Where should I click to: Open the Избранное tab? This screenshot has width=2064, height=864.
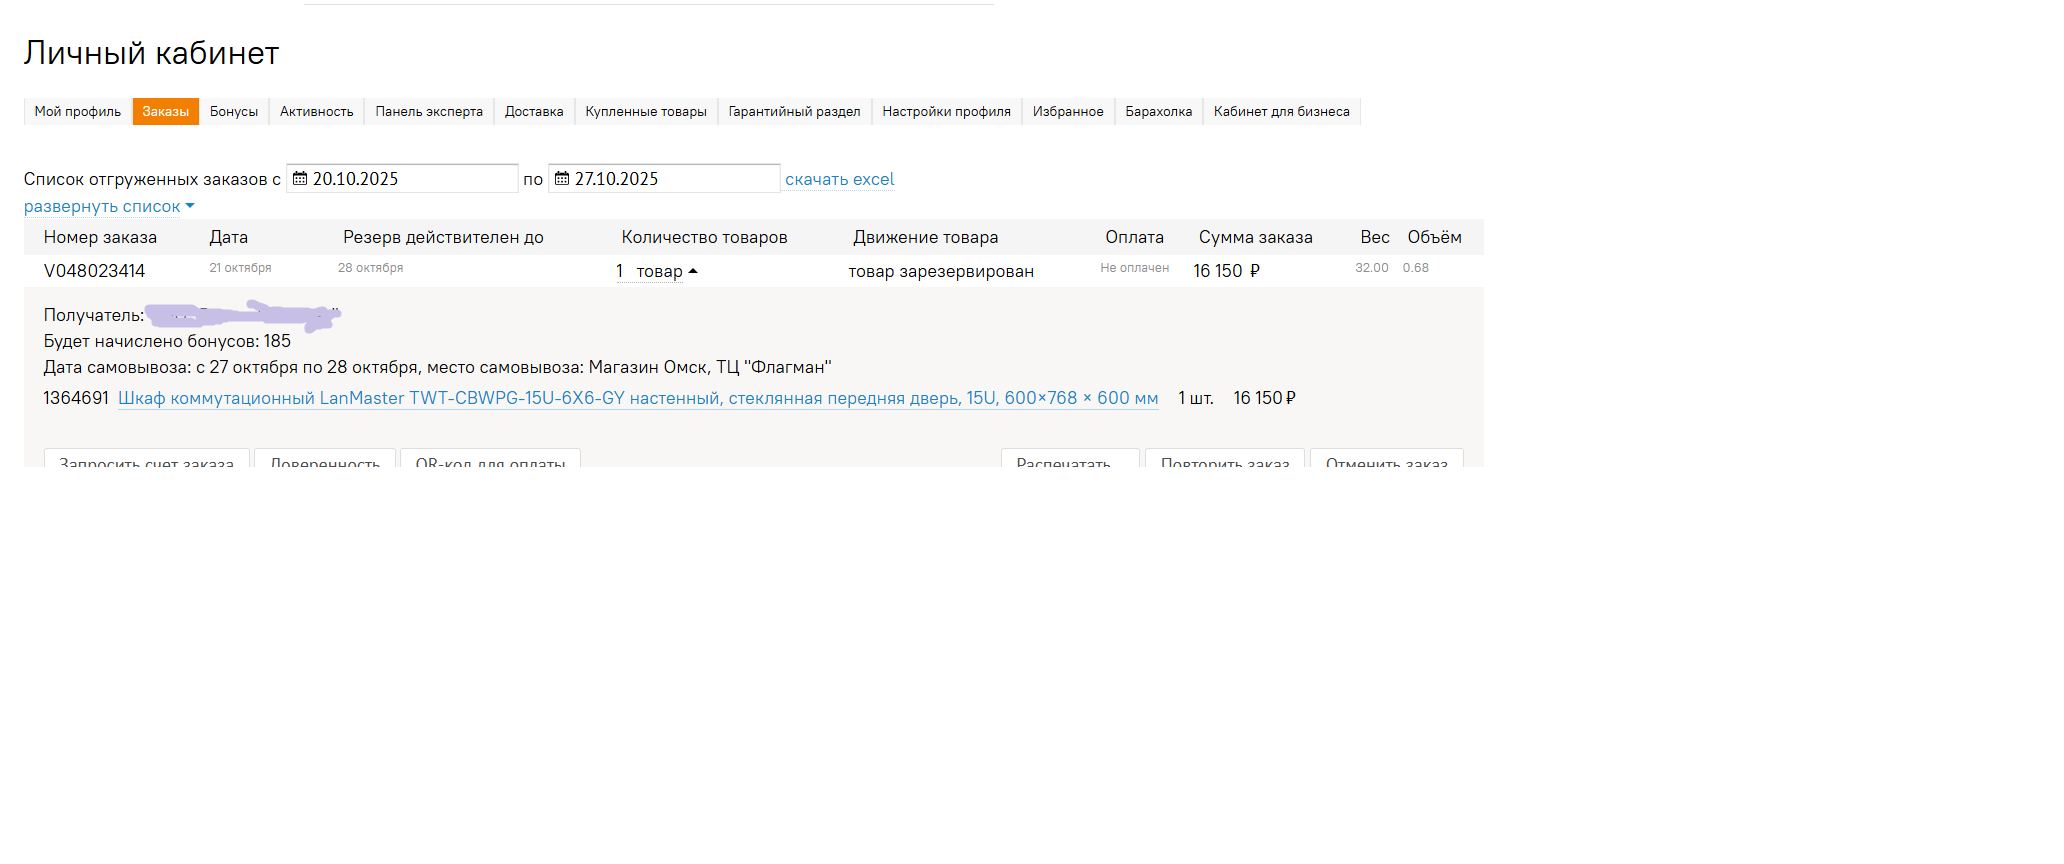coord(1068,112)
